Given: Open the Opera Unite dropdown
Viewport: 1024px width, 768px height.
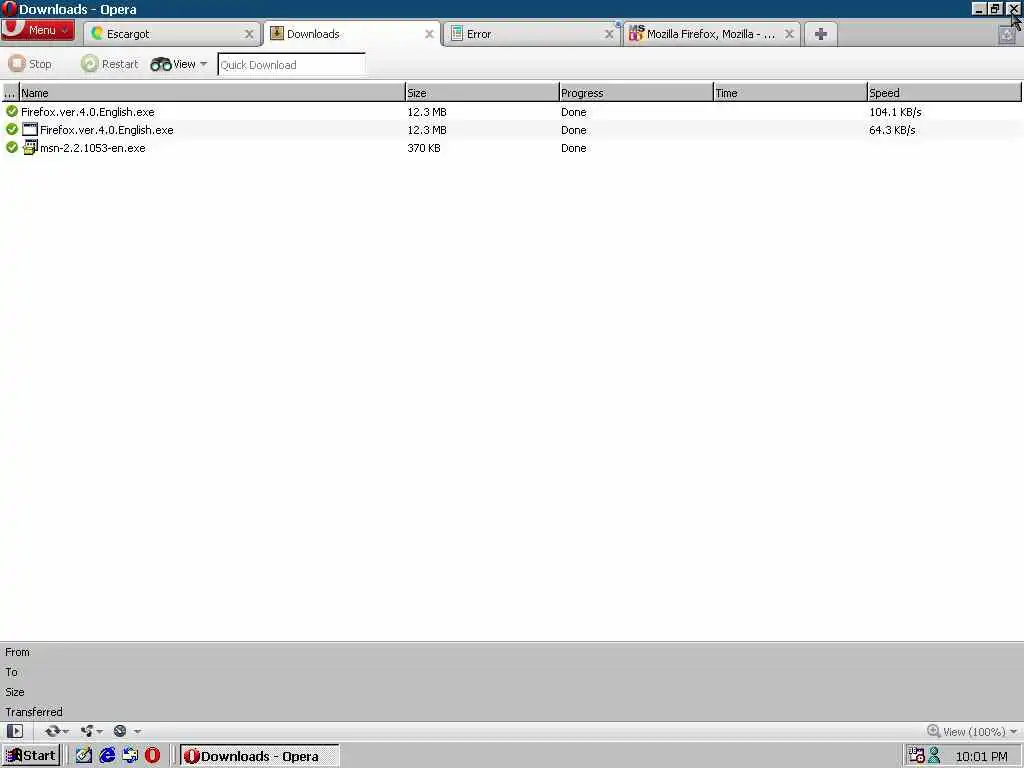Looking at the screenshot, I should pyautogui.click(x=91, y=731).
